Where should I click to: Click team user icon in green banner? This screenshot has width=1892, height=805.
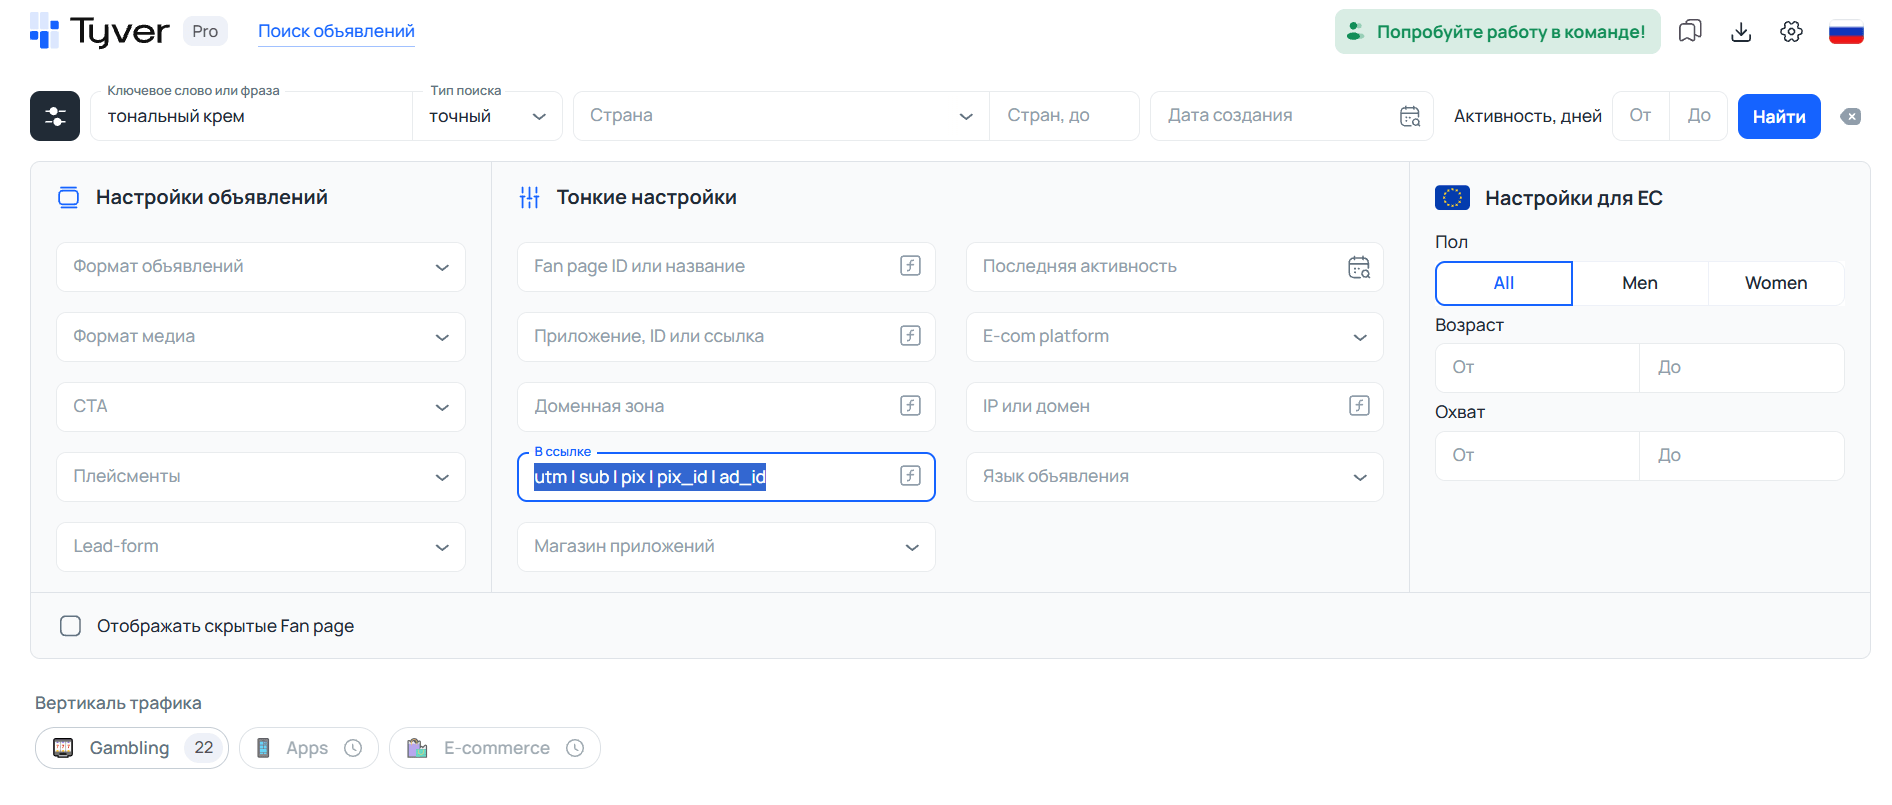point(1355,31)
